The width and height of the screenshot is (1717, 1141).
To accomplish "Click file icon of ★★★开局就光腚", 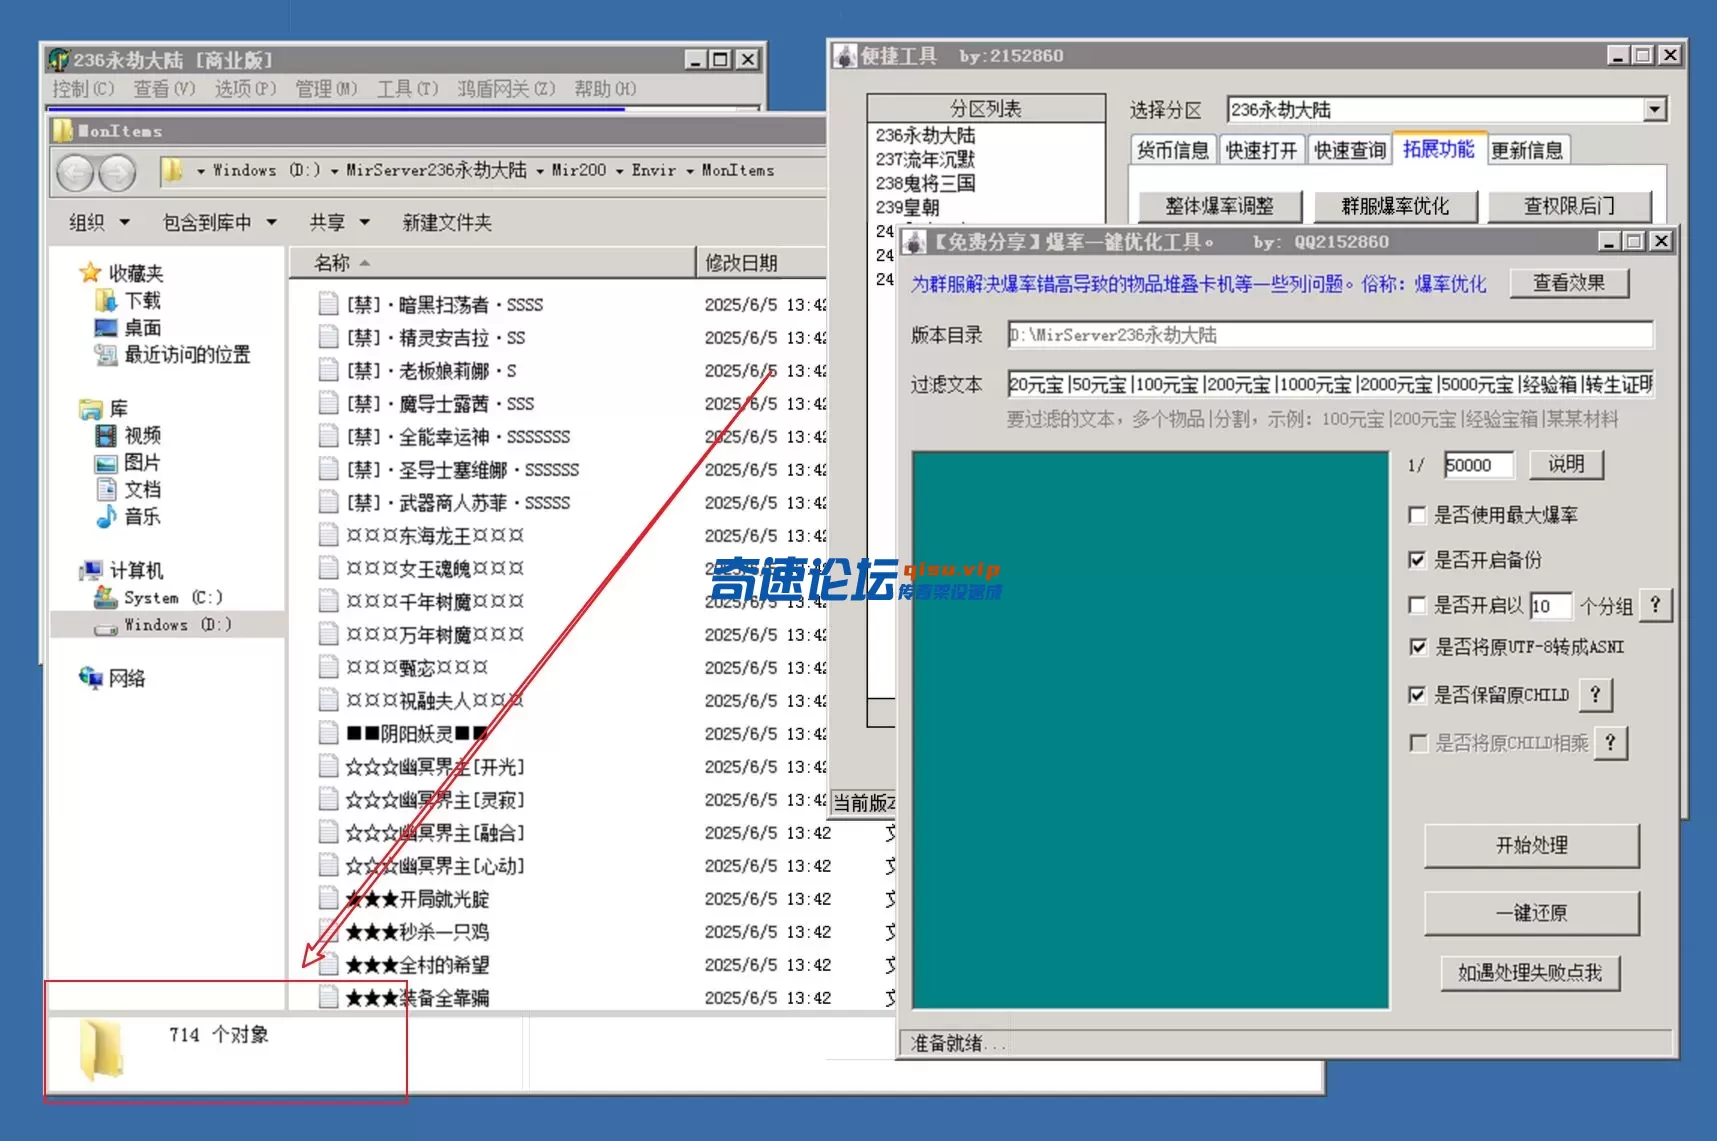I will 328,898.
